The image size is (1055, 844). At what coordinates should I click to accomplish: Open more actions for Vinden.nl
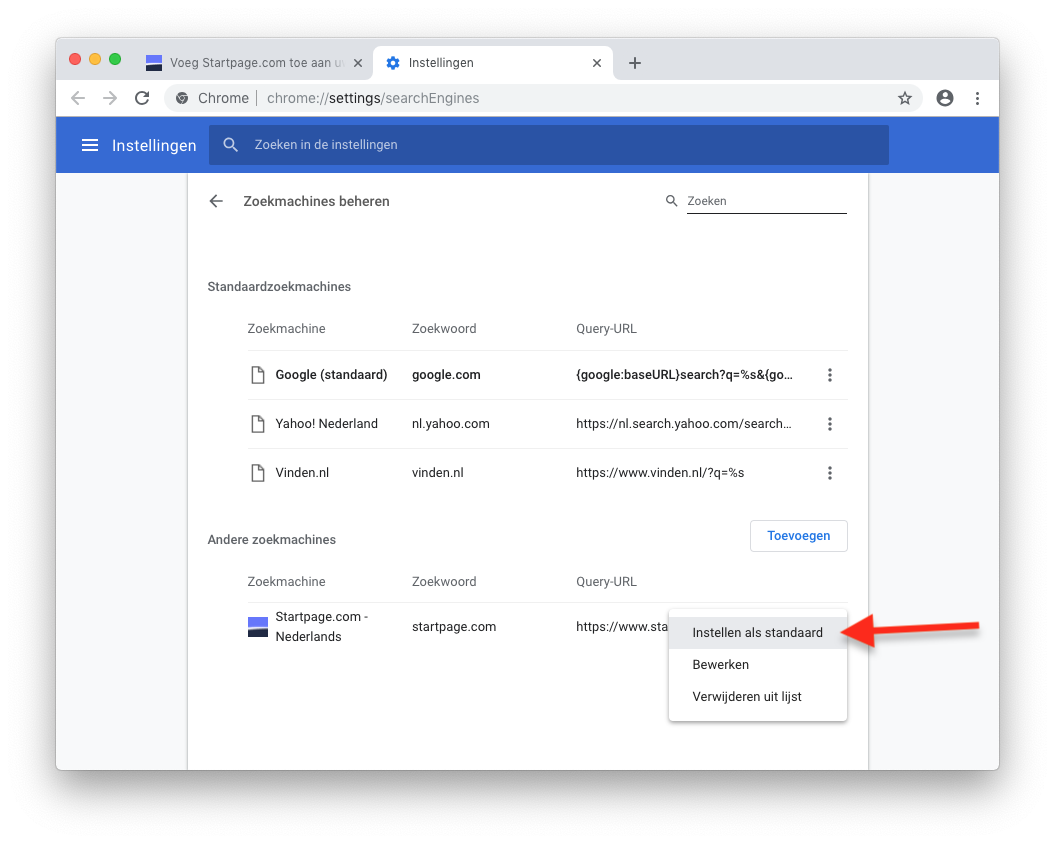(x=829, y=473)
